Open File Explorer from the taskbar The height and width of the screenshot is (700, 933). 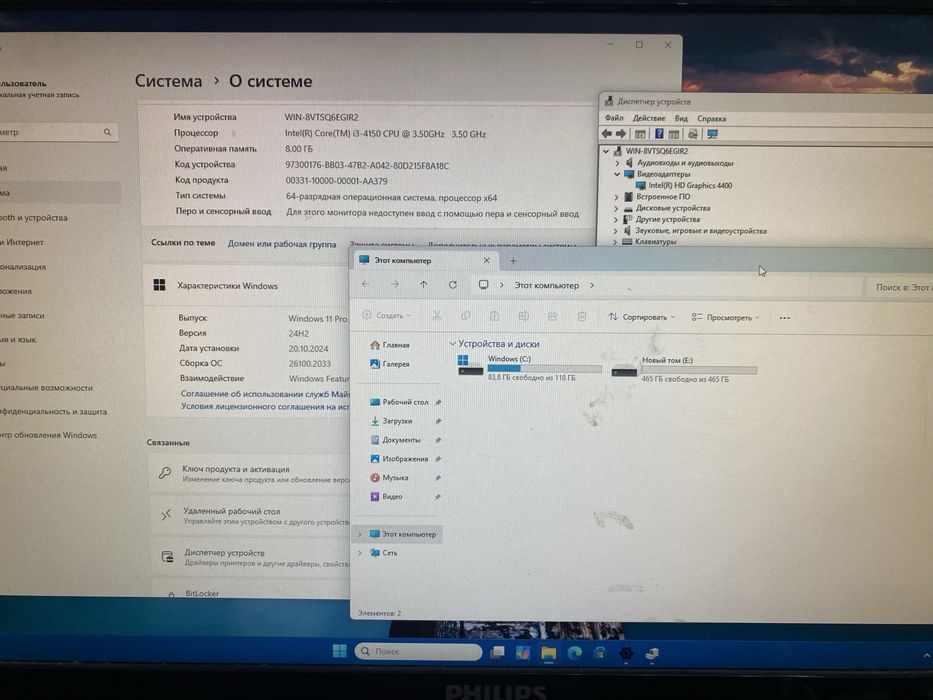pos(549,654)
